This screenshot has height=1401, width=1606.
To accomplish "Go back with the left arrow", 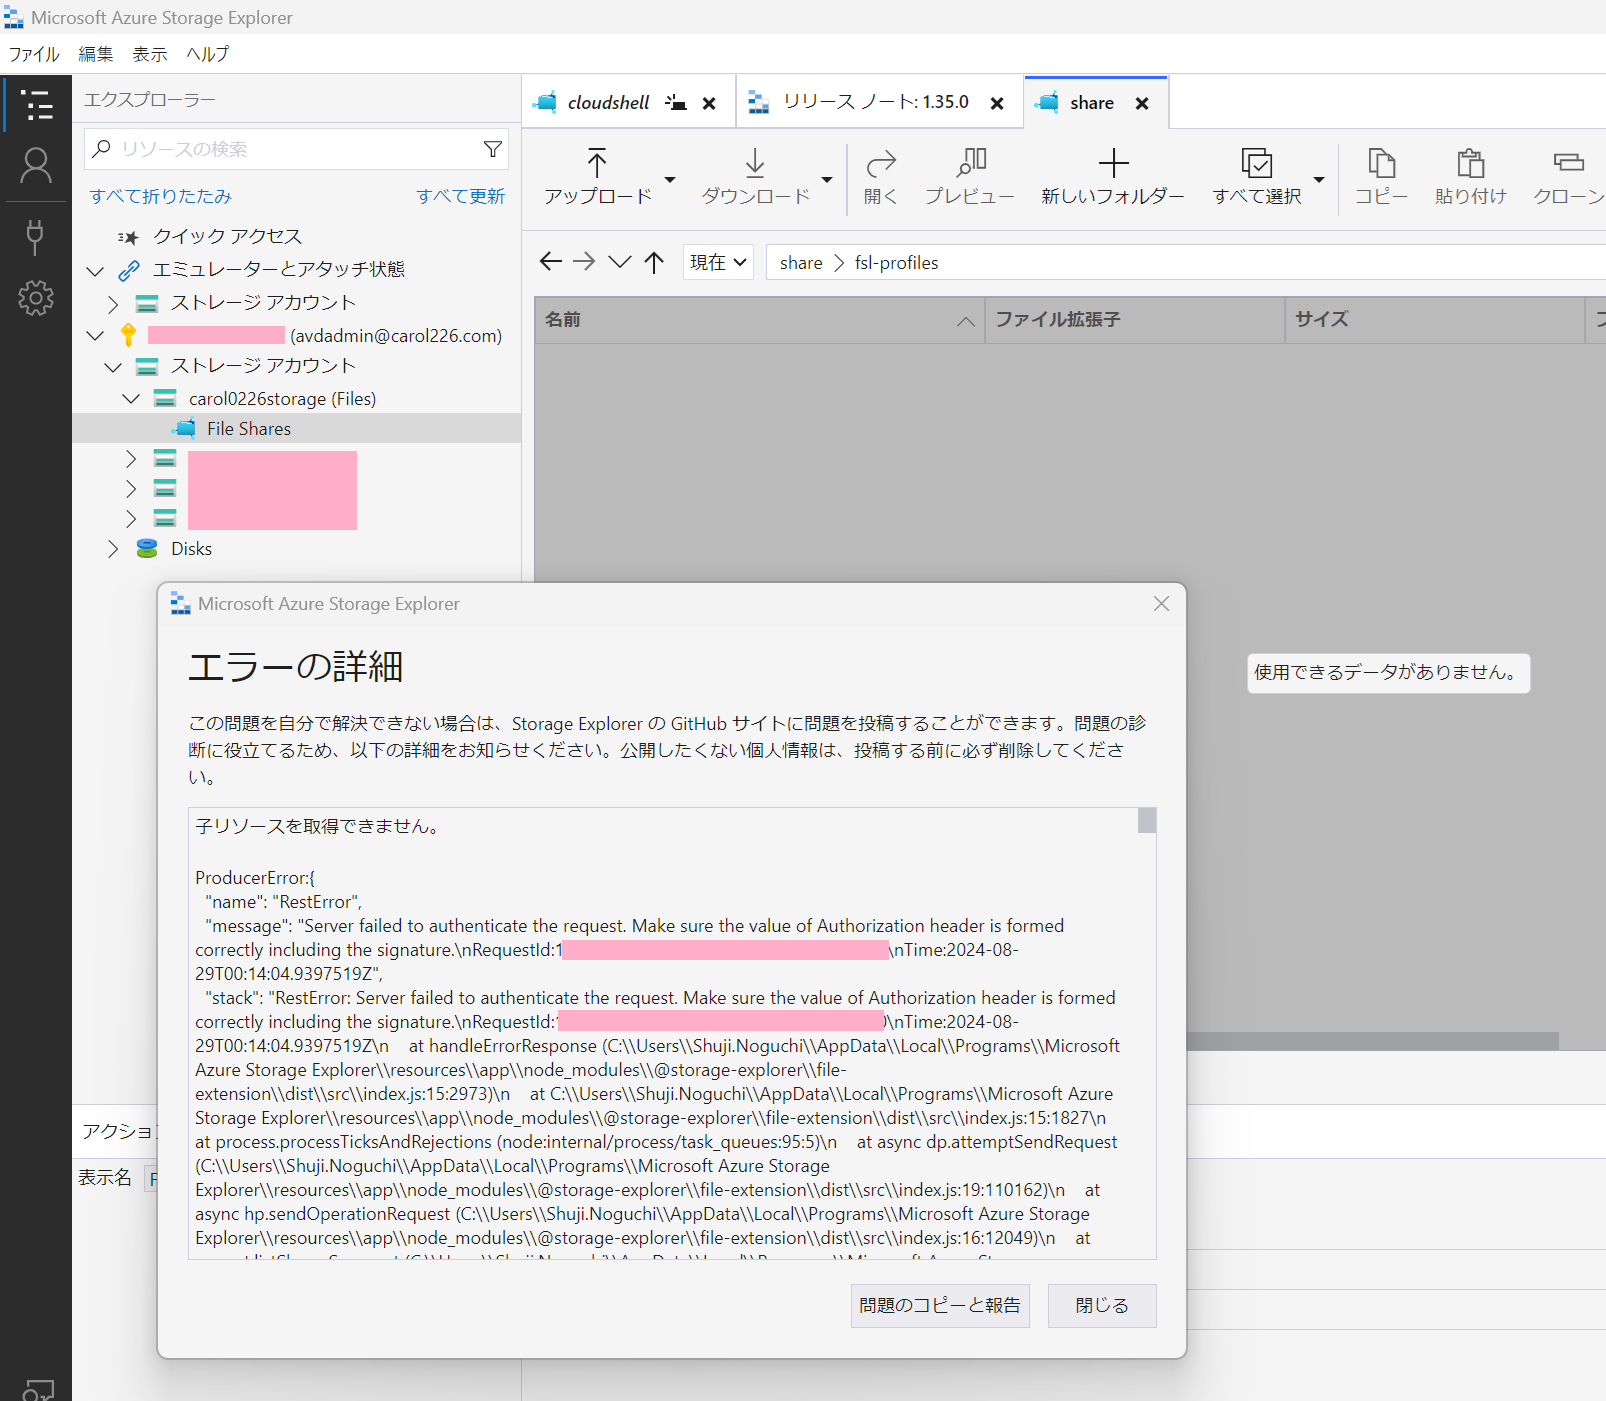I will click(550, 262).
